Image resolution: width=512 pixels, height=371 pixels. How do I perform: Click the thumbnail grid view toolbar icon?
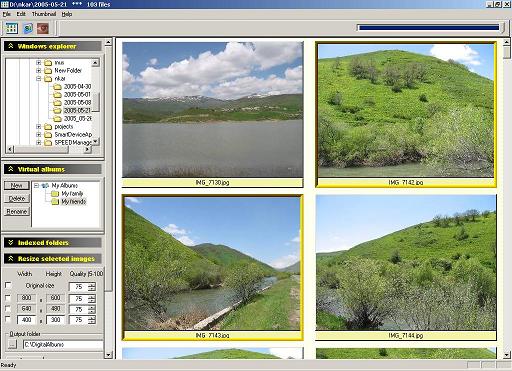point(12,28)
